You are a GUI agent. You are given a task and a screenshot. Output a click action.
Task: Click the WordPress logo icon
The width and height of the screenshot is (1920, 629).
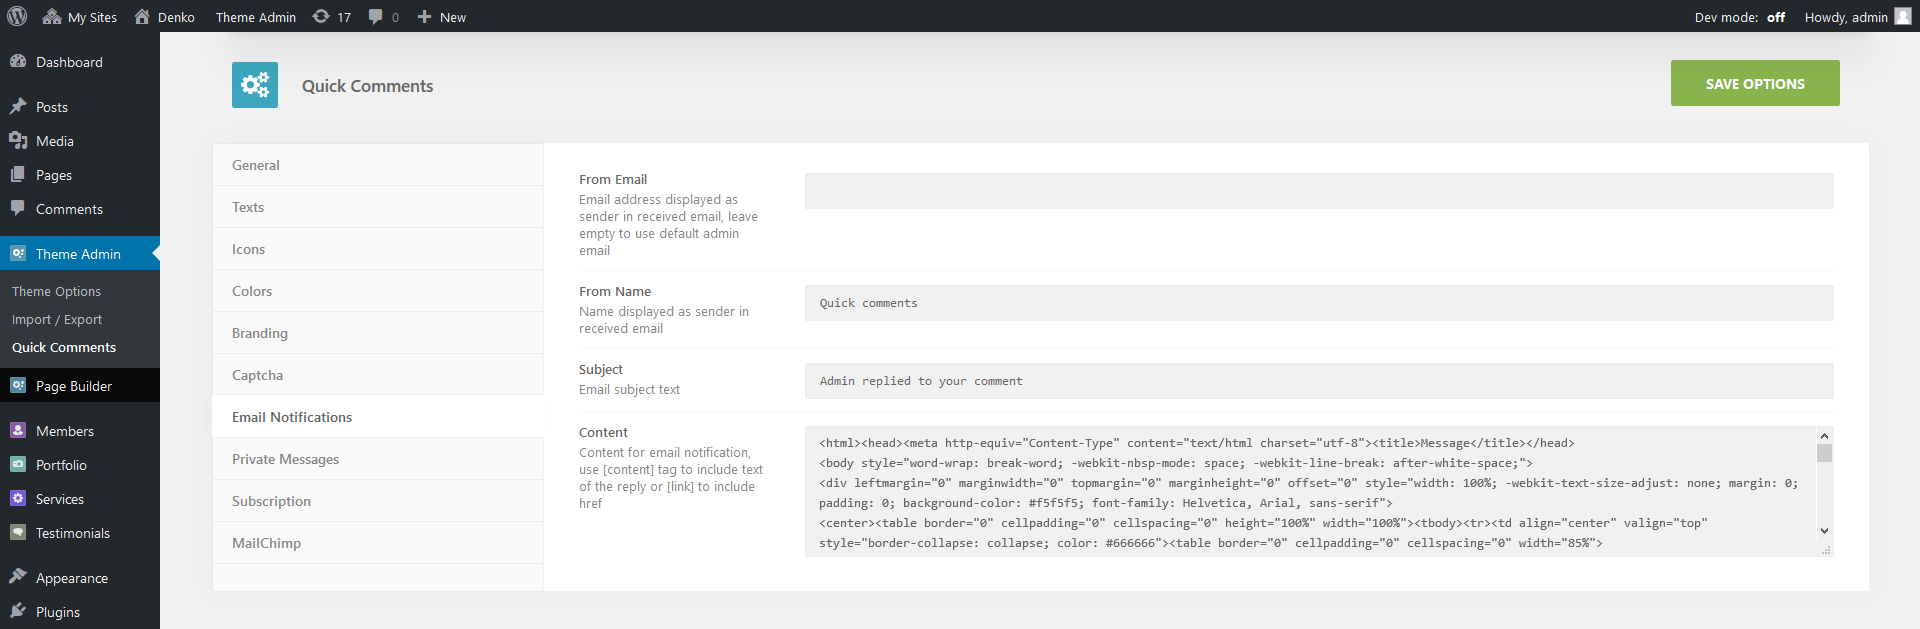[17, 16]
